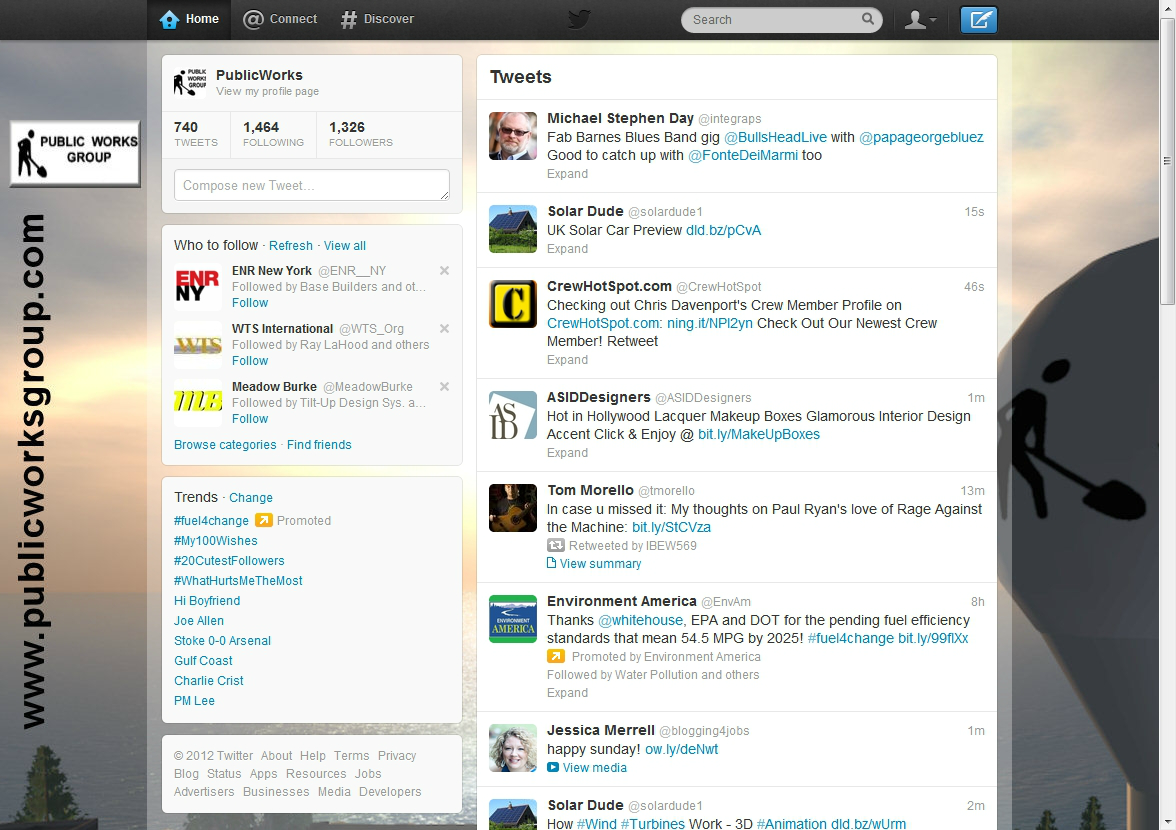1176x830 pixels.
Task: Click Tom Morello's avatar
Action: 513,508
